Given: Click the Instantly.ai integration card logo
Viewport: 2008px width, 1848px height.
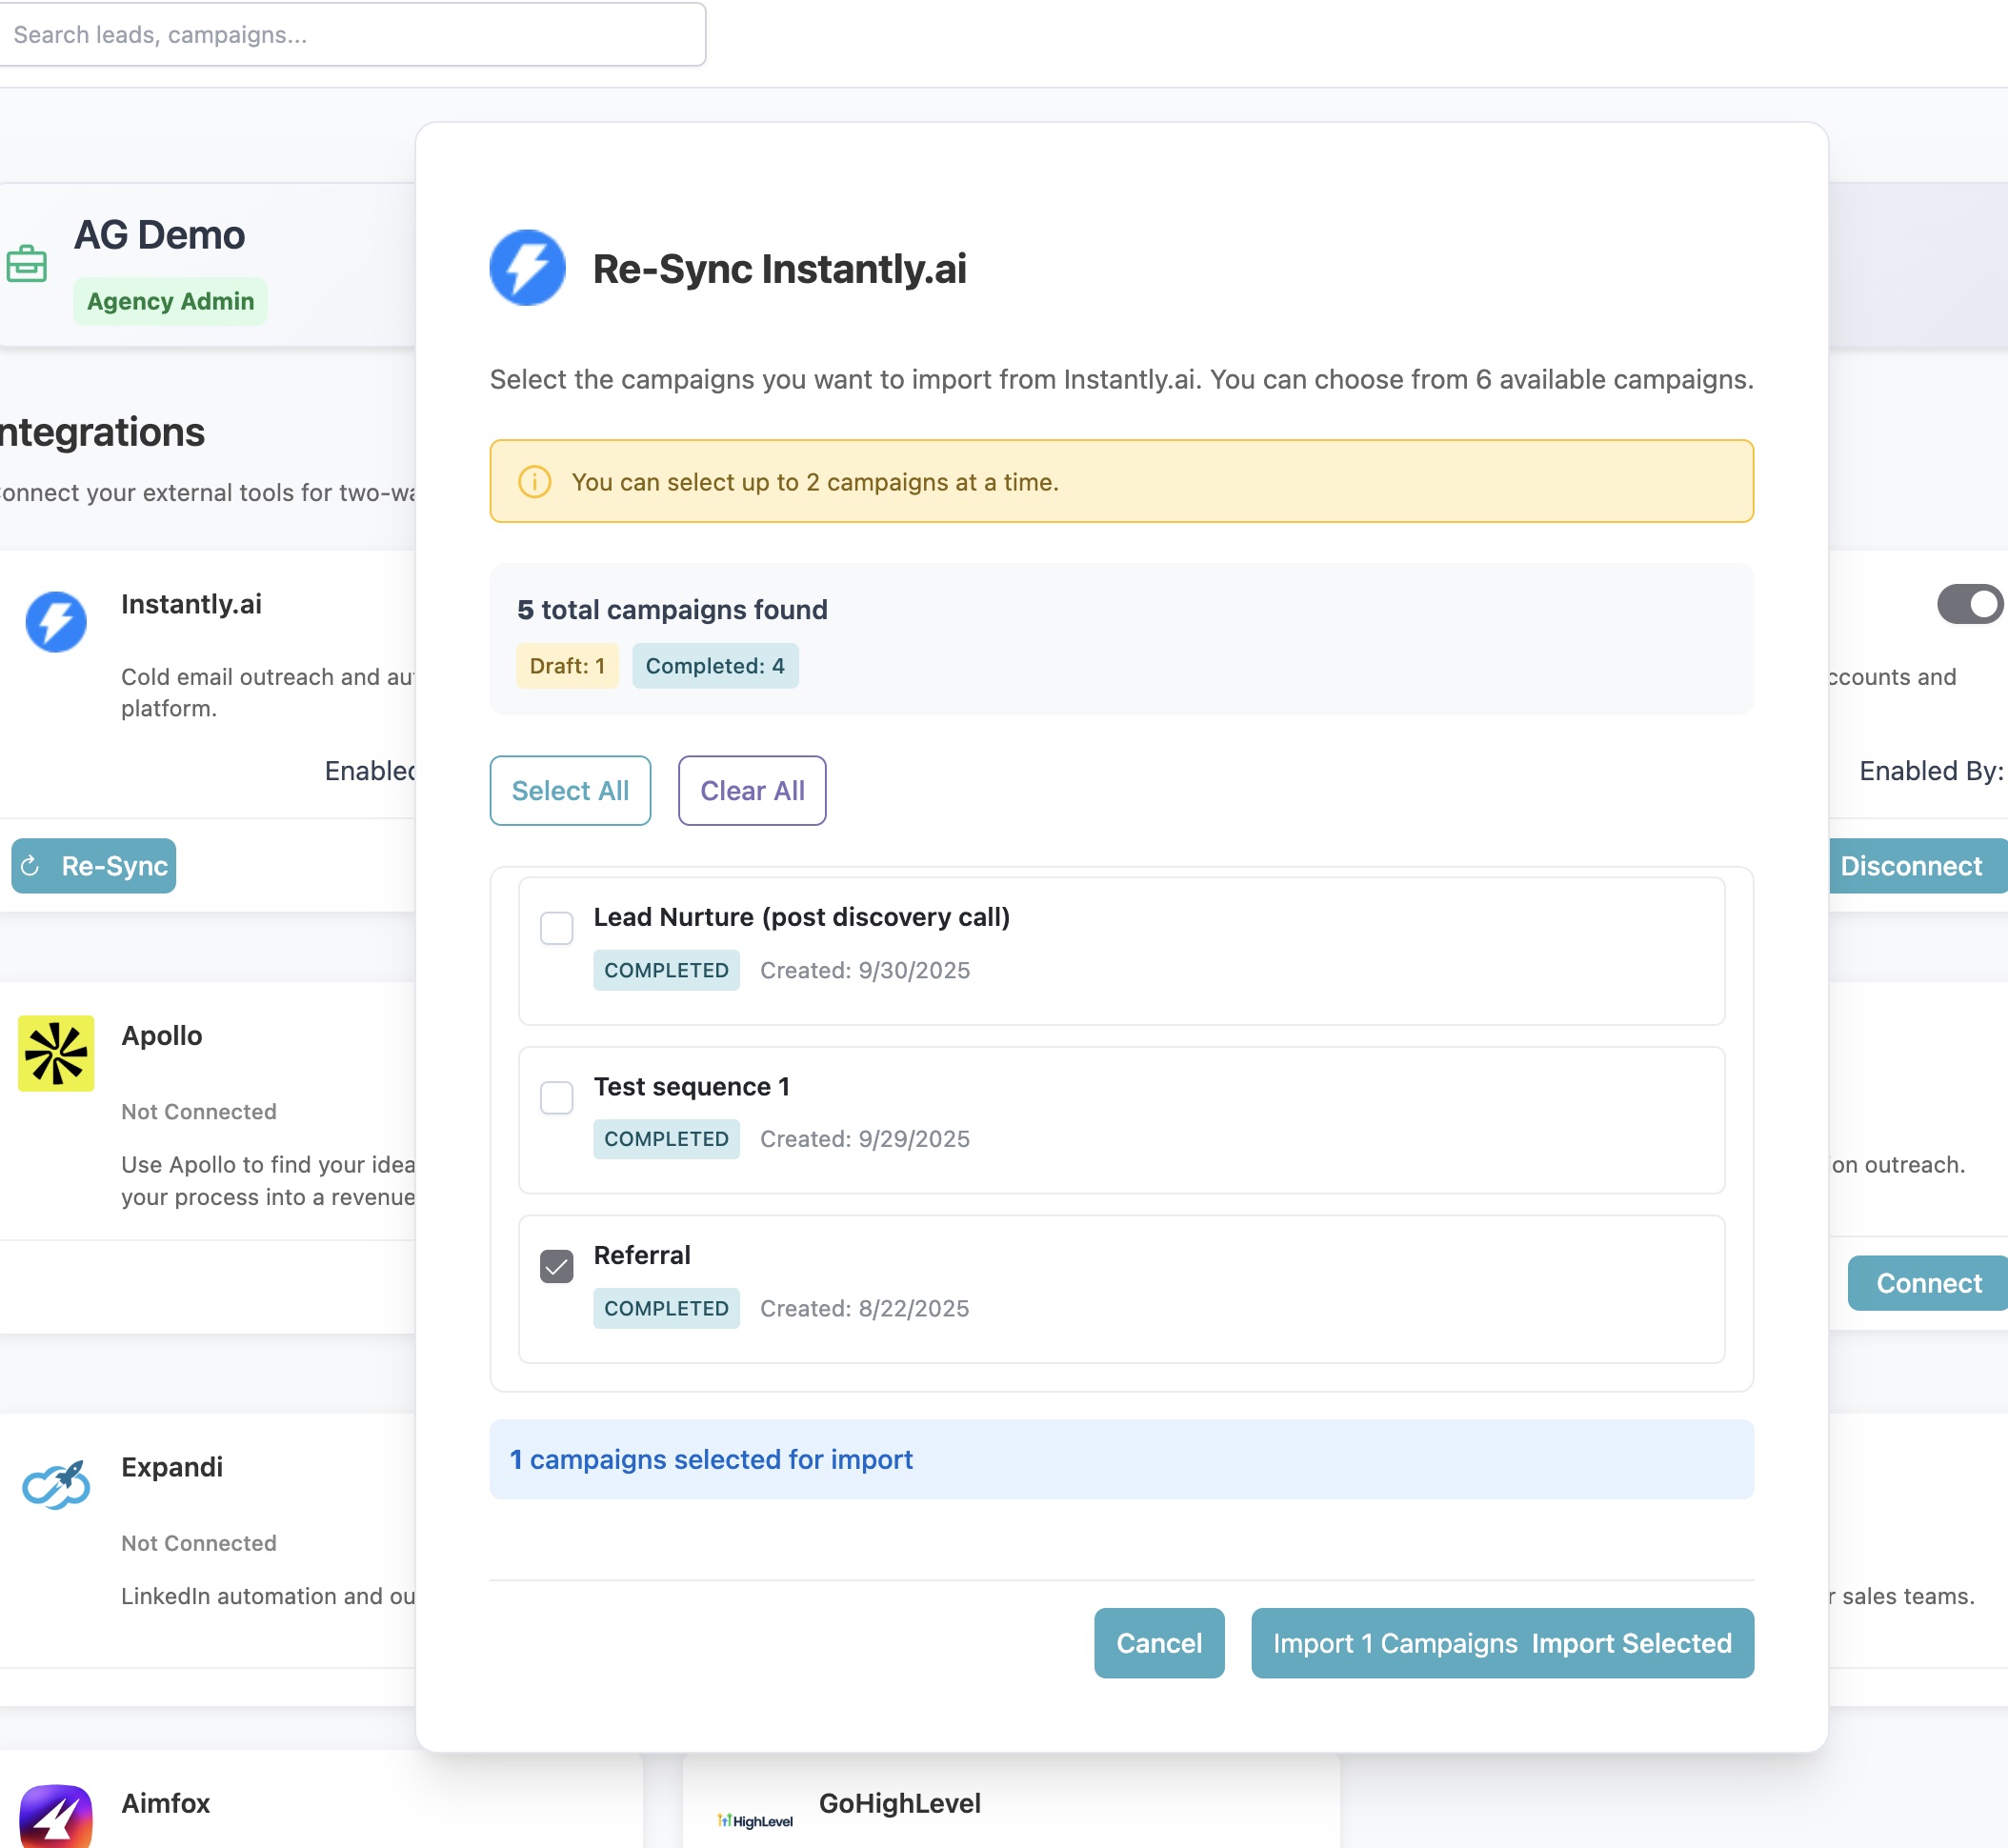Looking at the screenshot, I should pos(56,621).
